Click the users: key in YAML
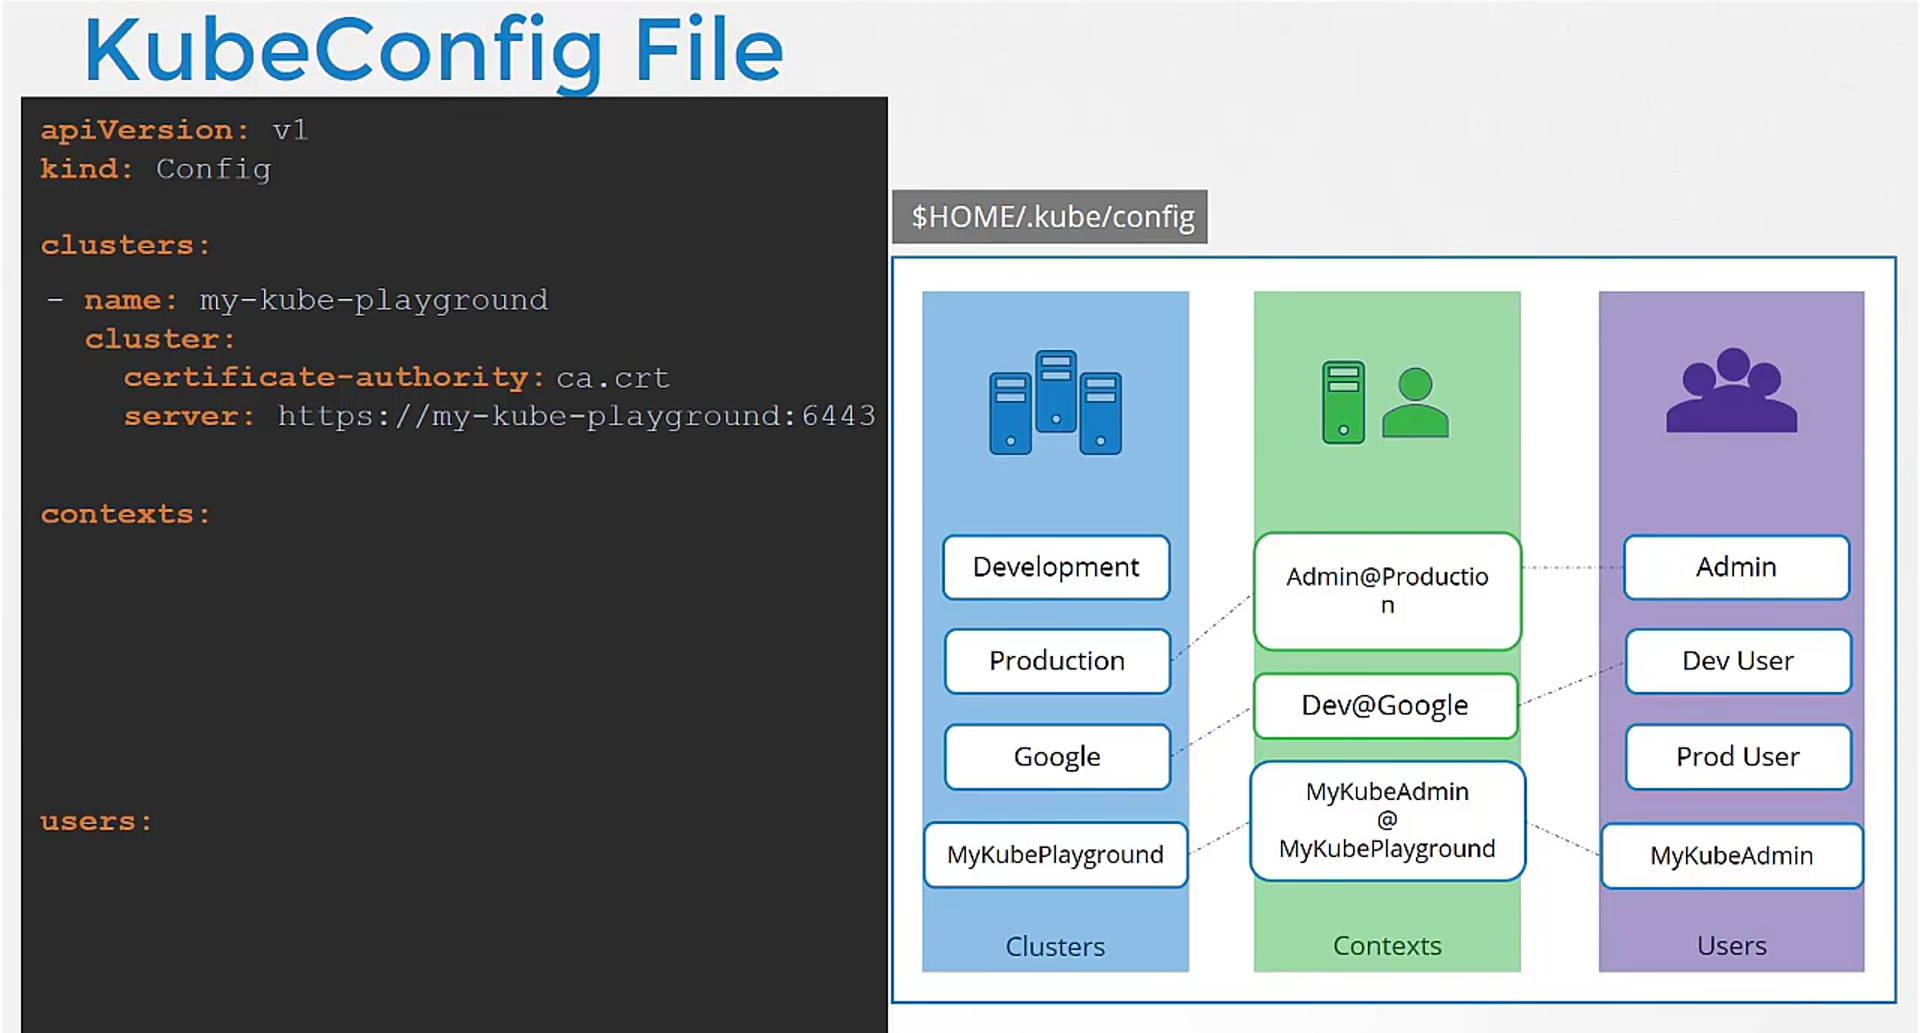Image resolution: width=1920 pixels, height=1033 pixels. point(96,822)
